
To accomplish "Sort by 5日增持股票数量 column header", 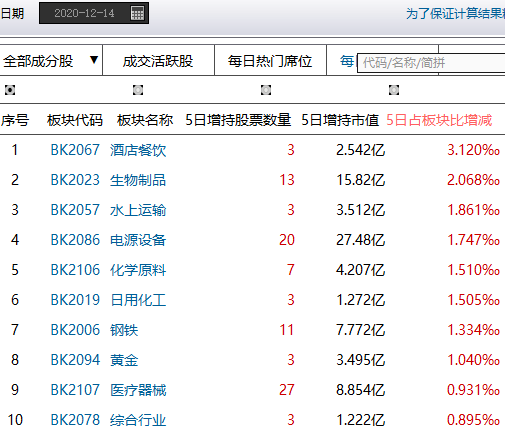I will [x=238, y=120].
